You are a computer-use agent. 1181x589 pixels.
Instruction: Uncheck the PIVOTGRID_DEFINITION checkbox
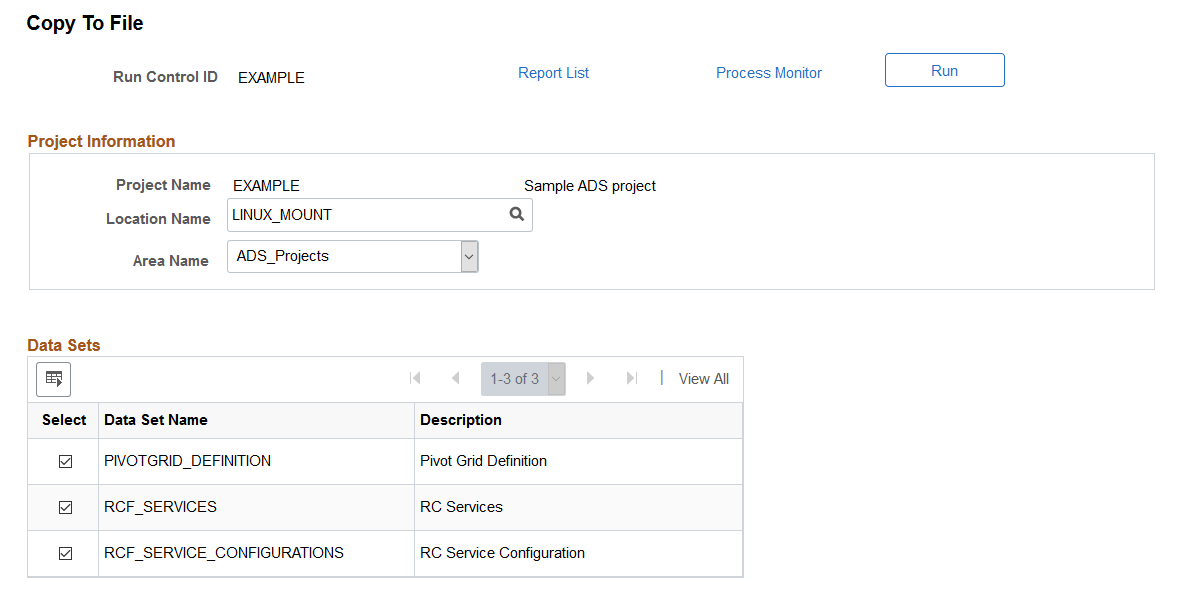tap(66, 462)
